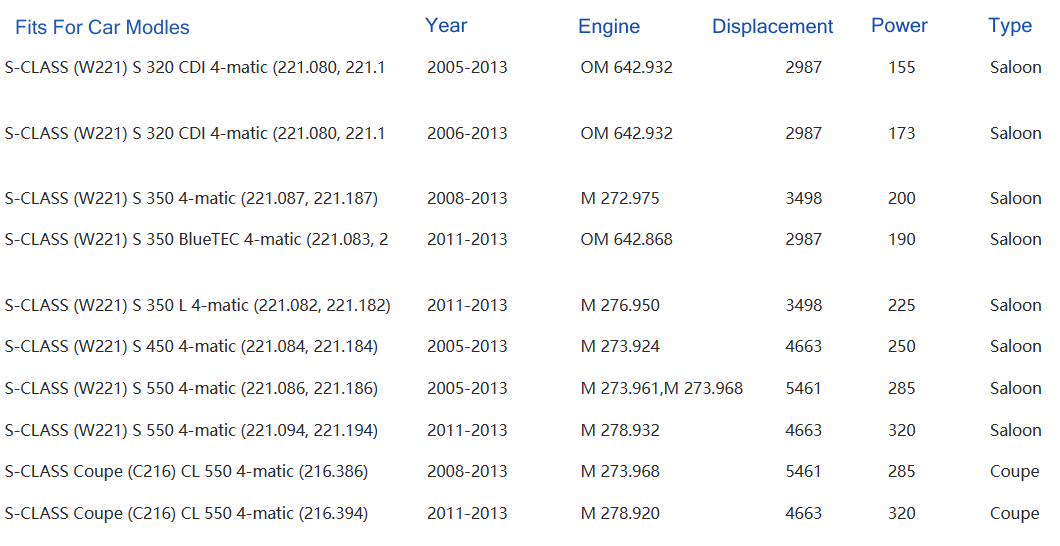Select the Year column header

point(446,26)
